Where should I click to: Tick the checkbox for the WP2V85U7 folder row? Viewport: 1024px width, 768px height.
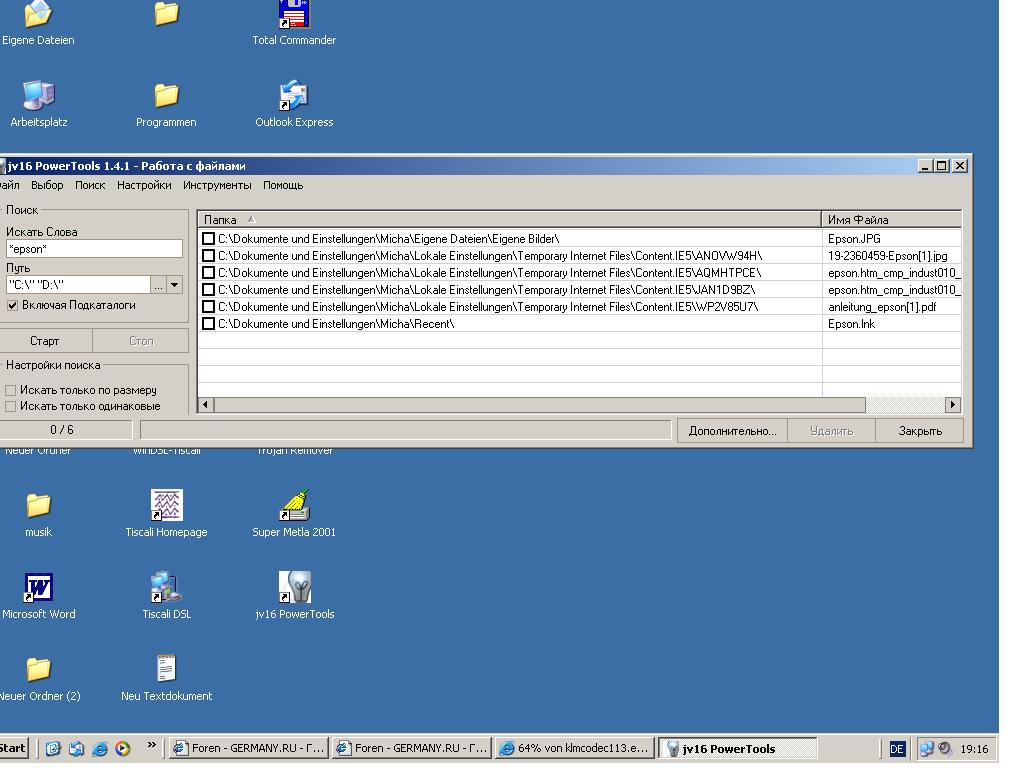(208, 306)
